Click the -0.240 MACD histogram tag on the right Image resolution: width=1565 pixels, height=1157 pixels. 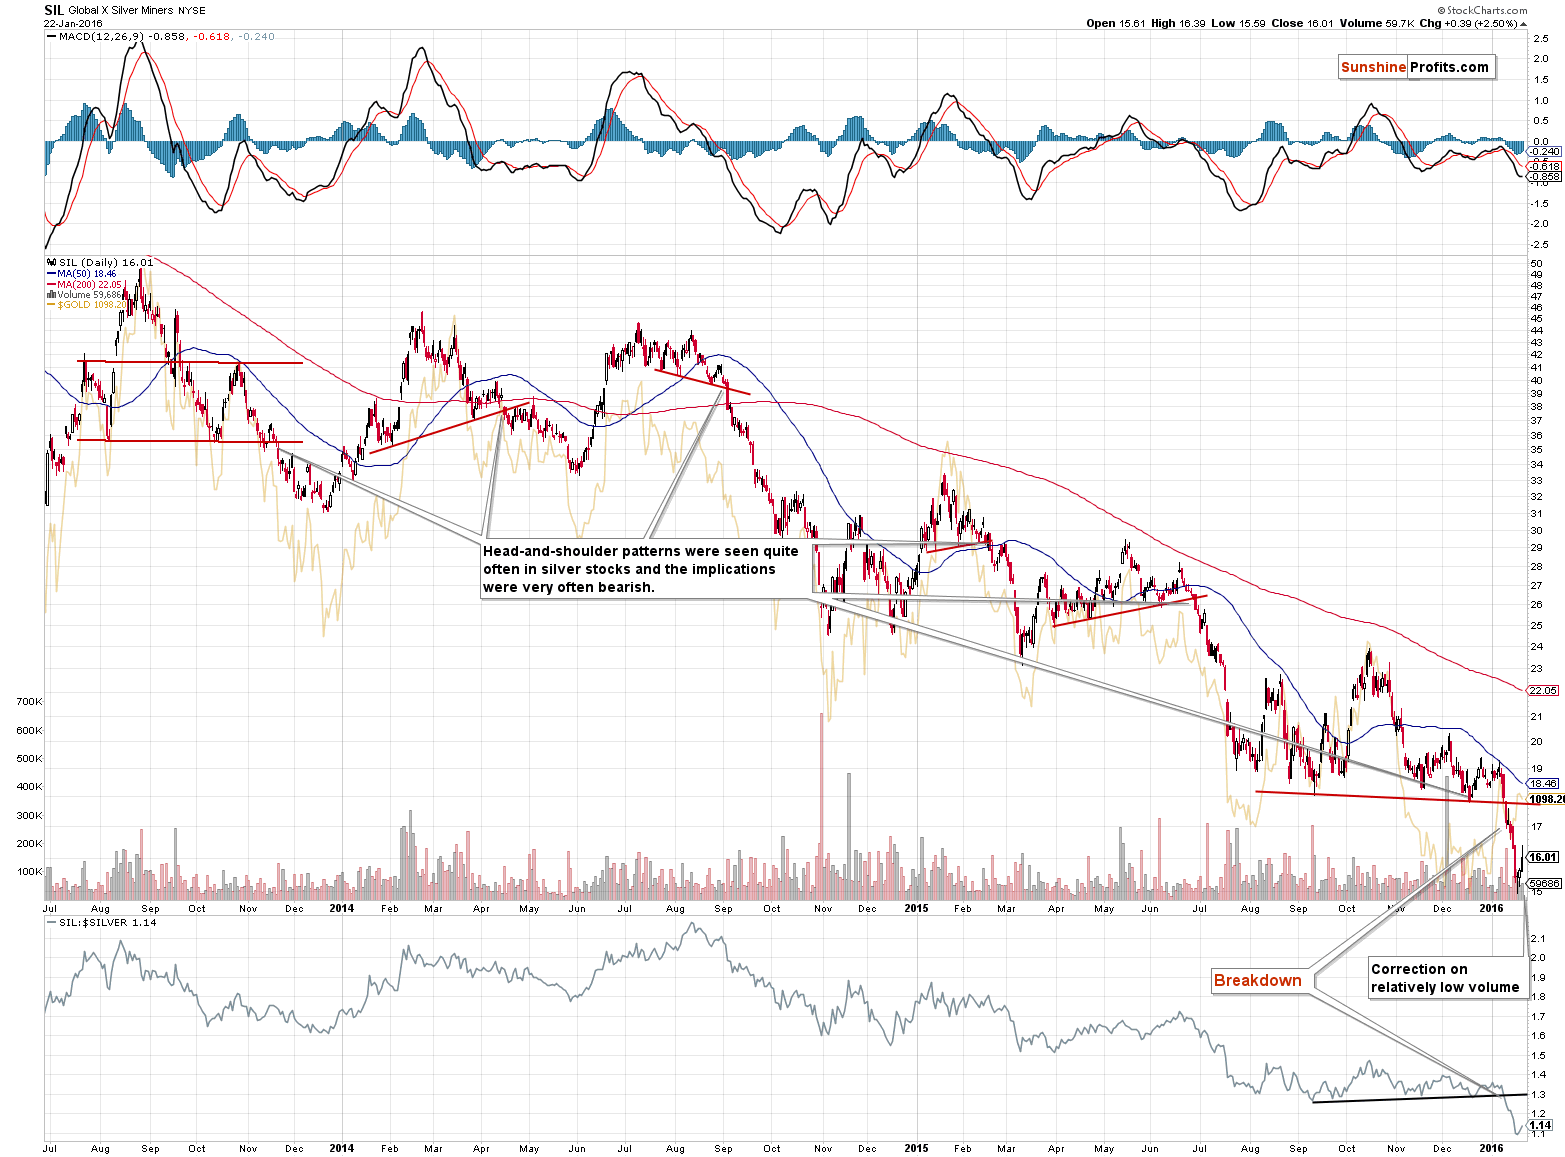coord(1545,152)
